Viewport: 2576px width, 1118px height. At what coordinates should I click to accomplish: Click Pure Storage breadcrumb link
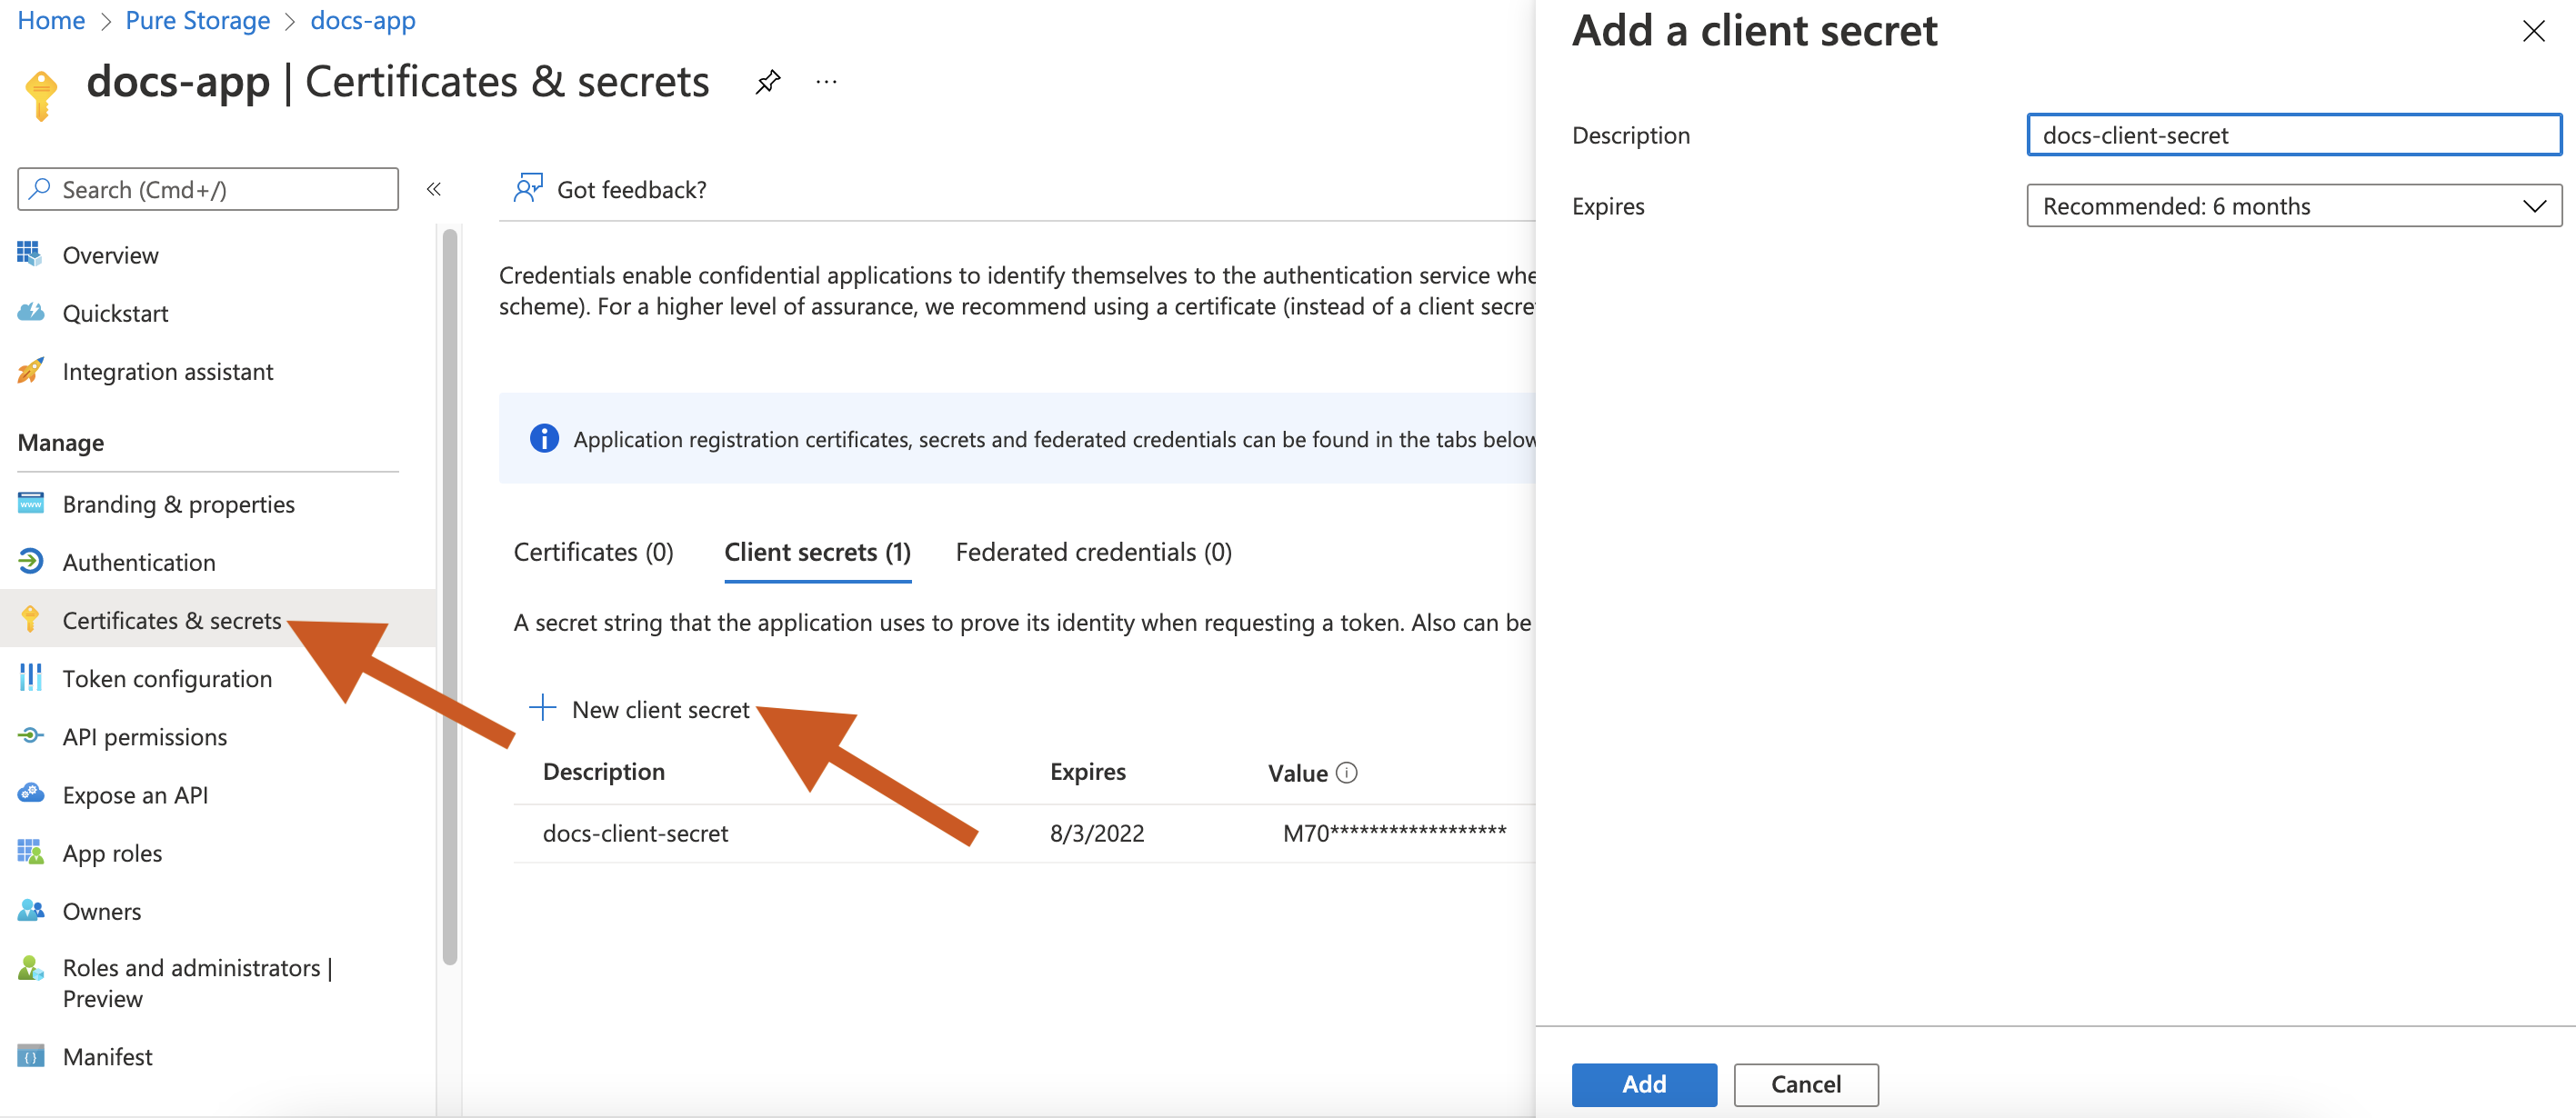(x=197, y=20)
